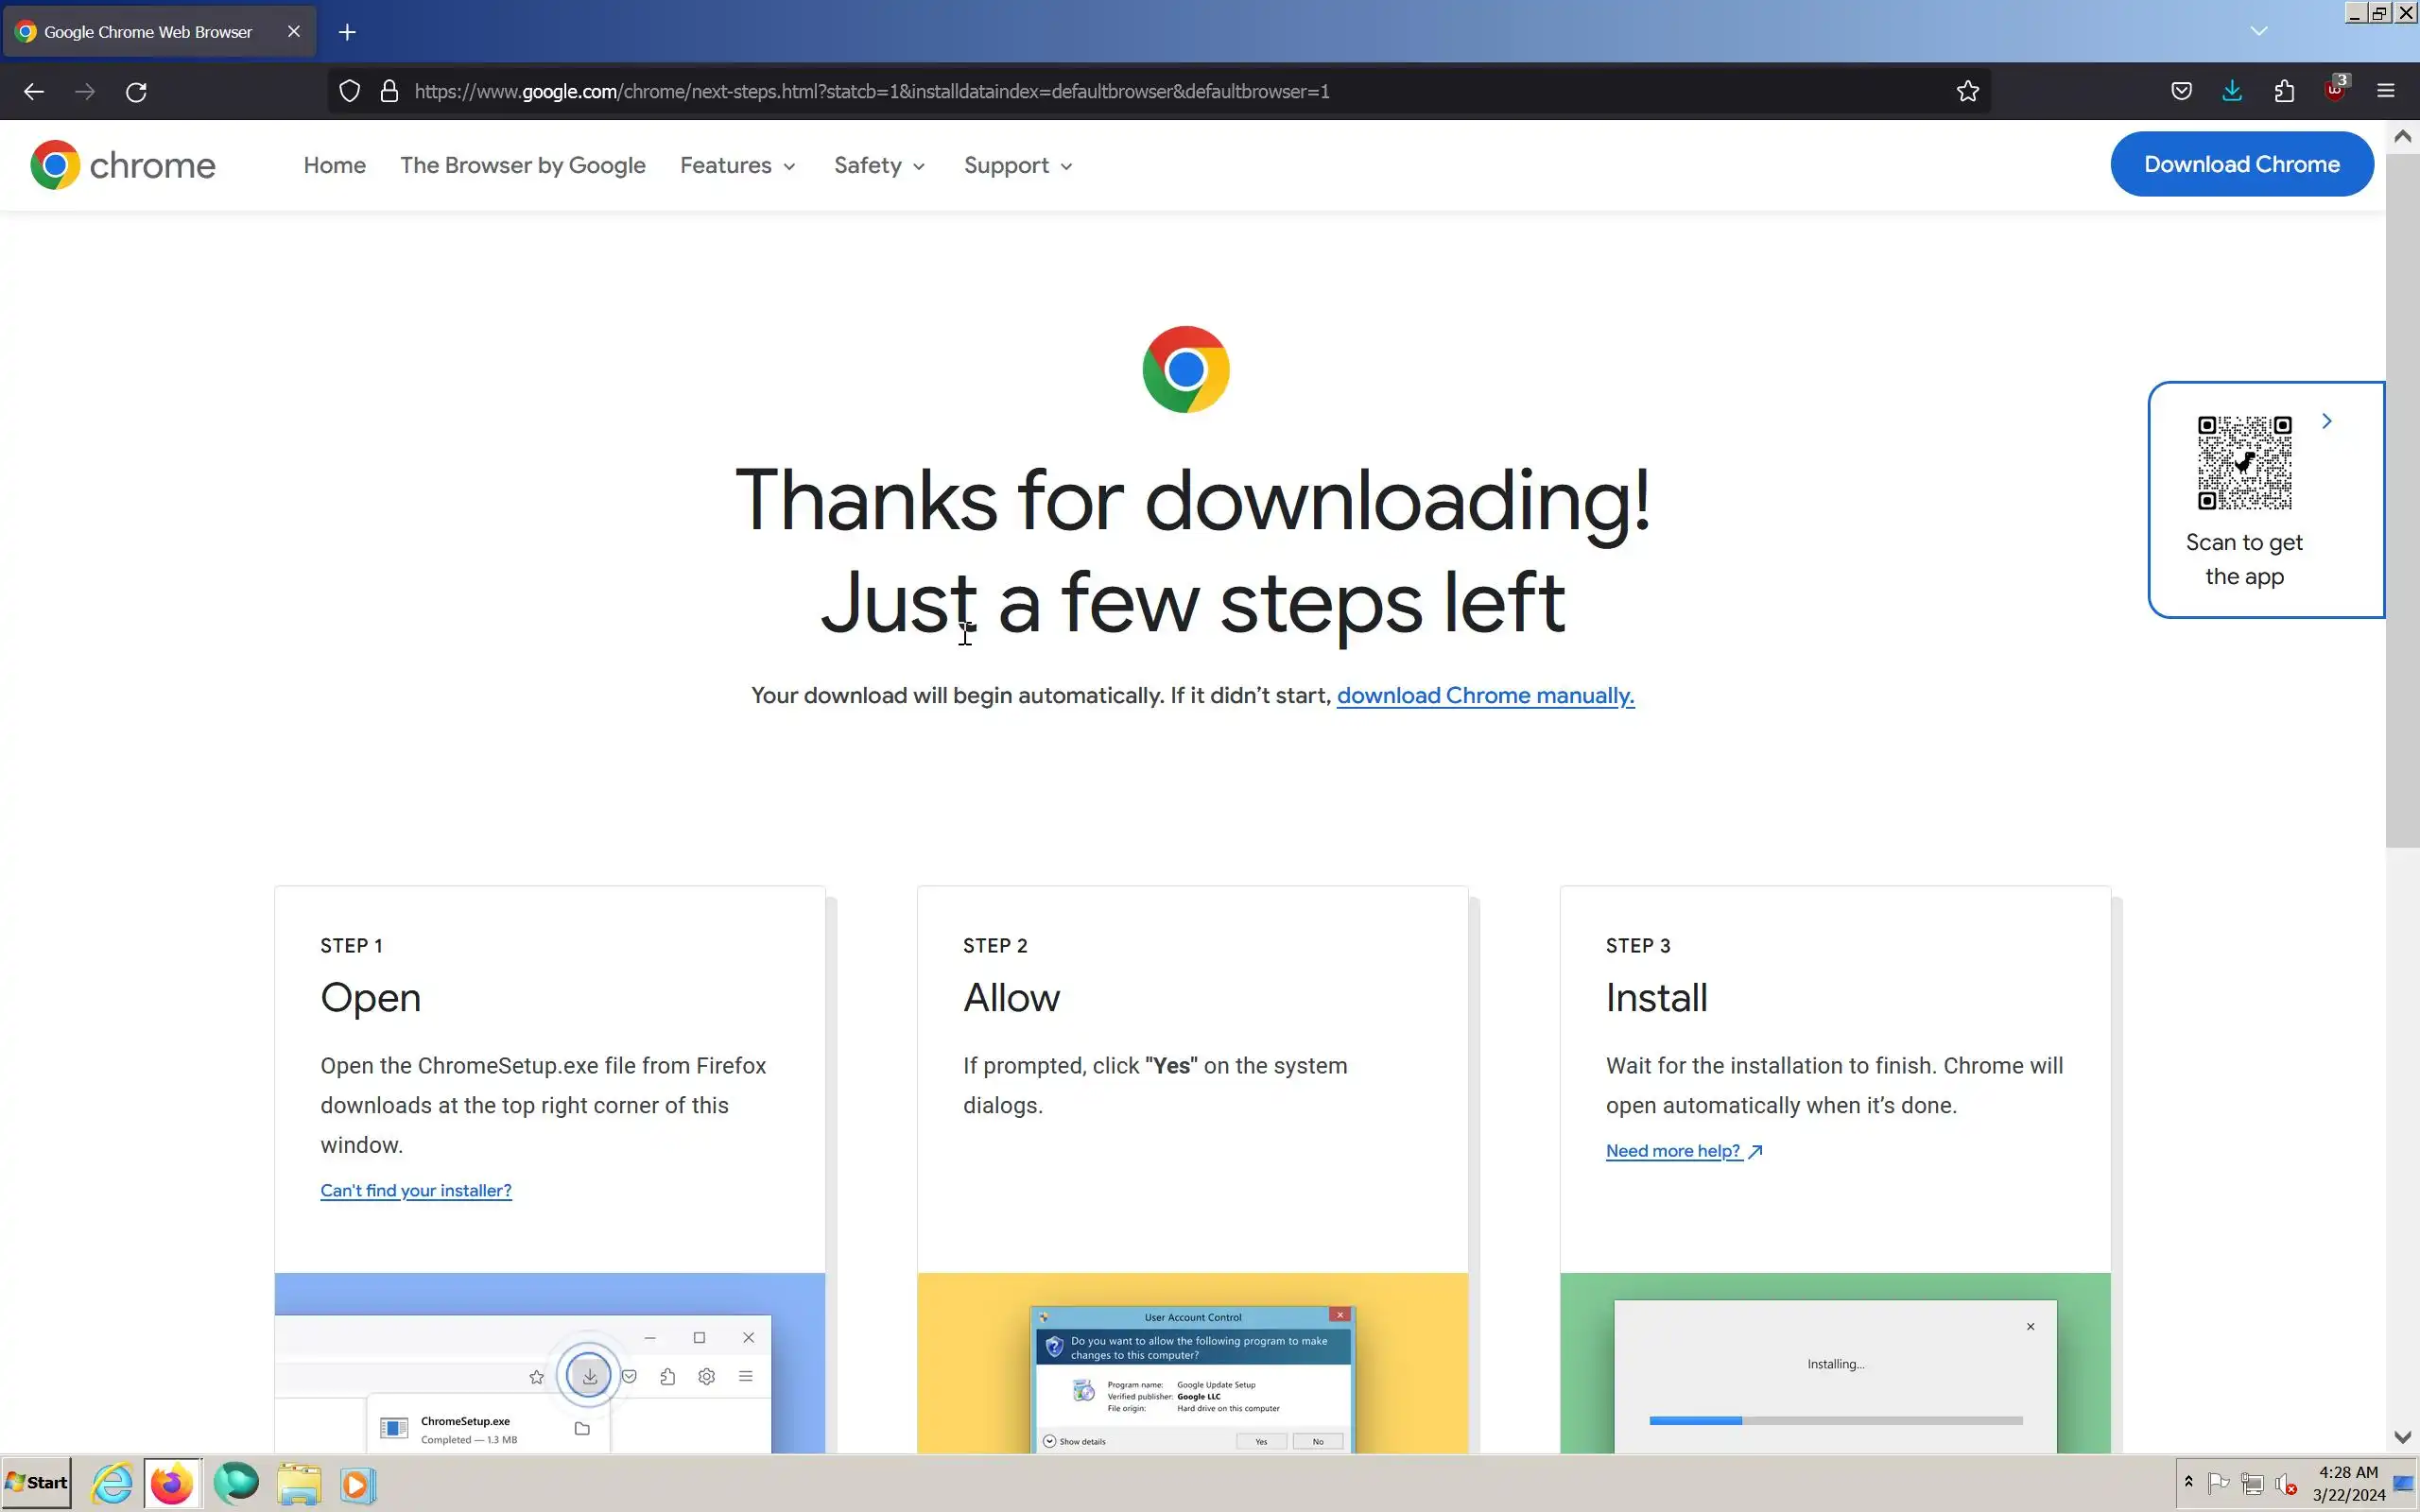
Task: Reload the current page
Action: (136, 92)
